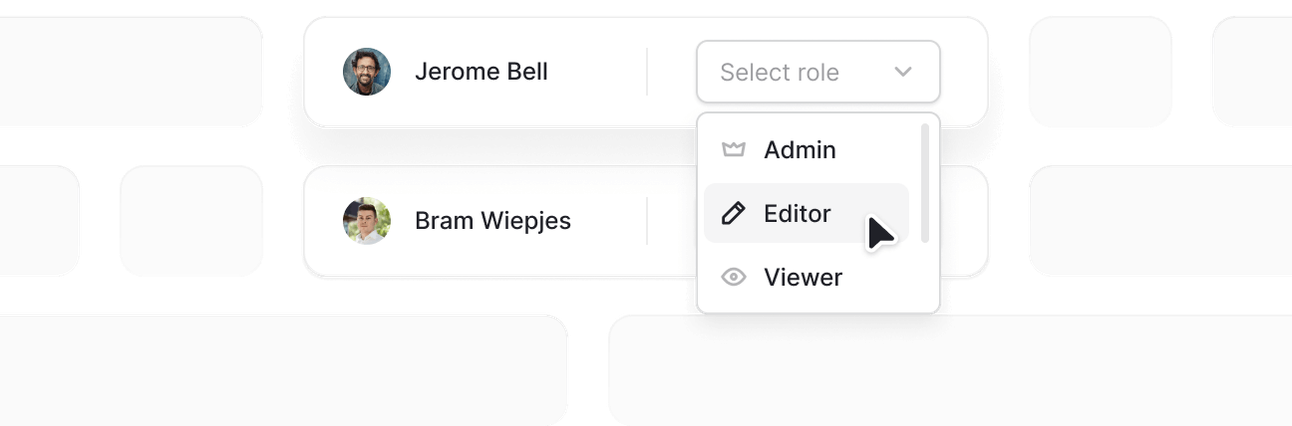Click the empty card left of Jerome Bell's row
This screenshot has height=426, width=1292.
pos(131,71)
